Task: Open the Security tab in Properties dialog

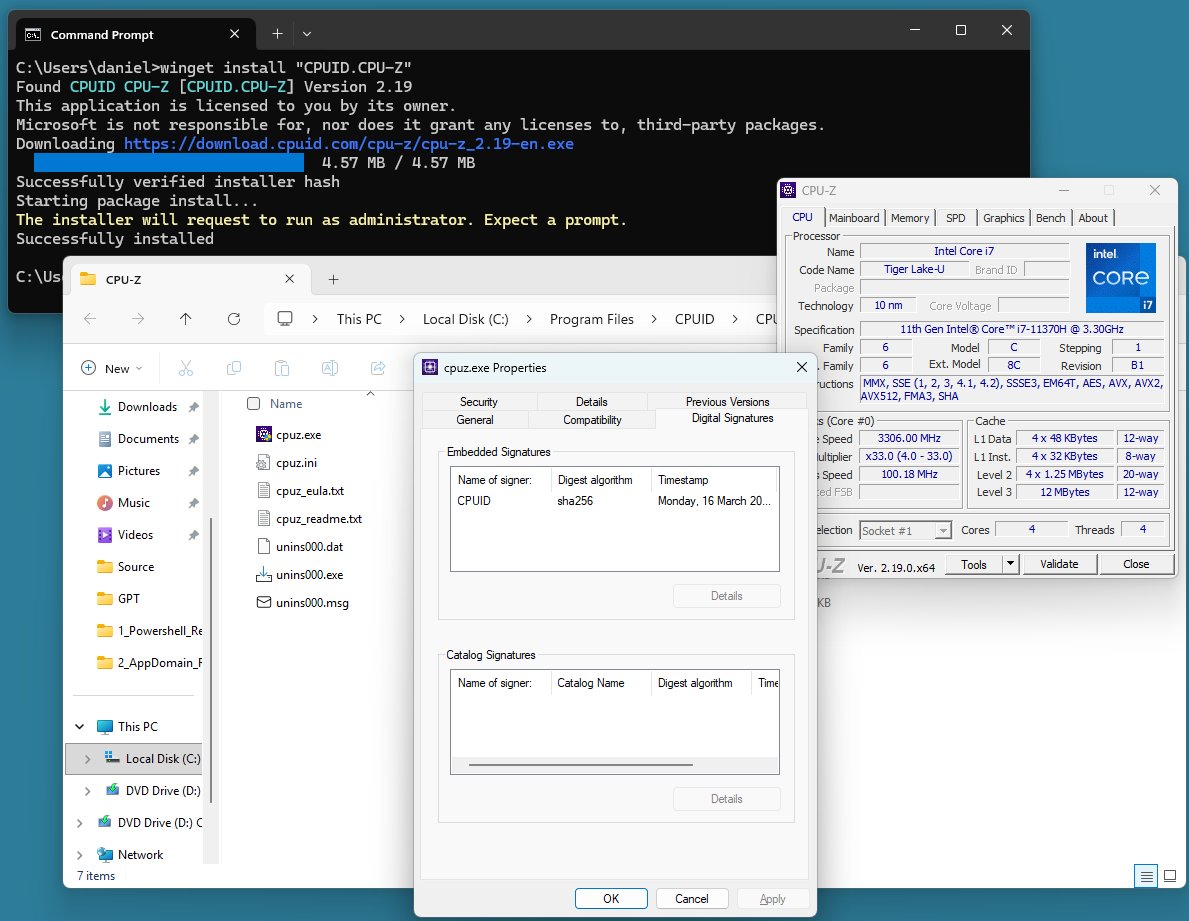Action: pos(478,402)
